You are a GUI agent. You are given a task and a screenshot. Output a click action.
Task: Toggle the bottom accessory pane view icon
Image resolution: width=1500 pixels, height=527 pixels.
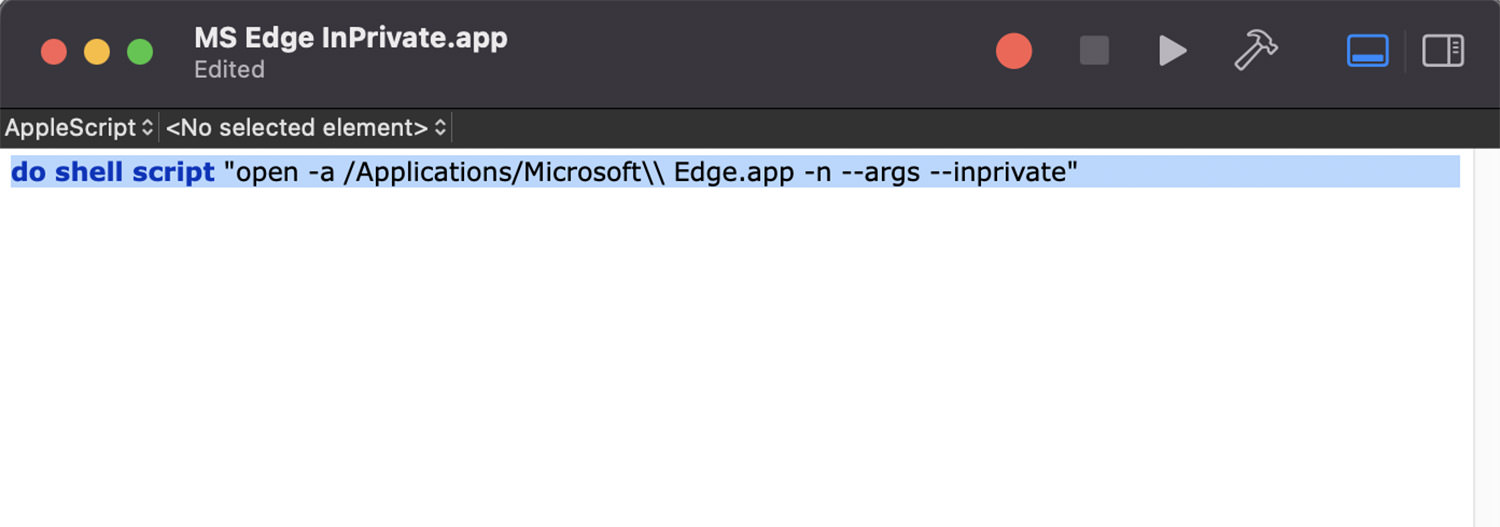click(1367, 51)
